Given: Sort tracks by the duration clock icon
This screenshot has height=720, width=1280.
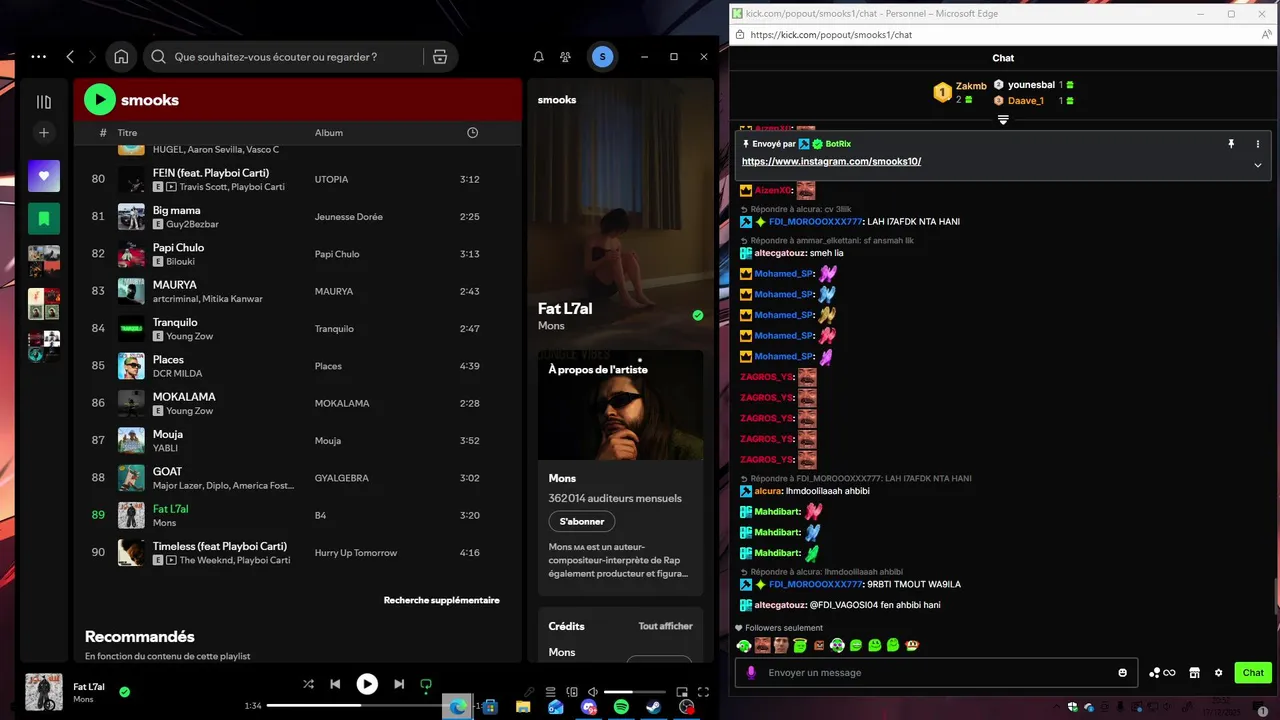Looking at the screenshot, I should (x=472, y=132).
